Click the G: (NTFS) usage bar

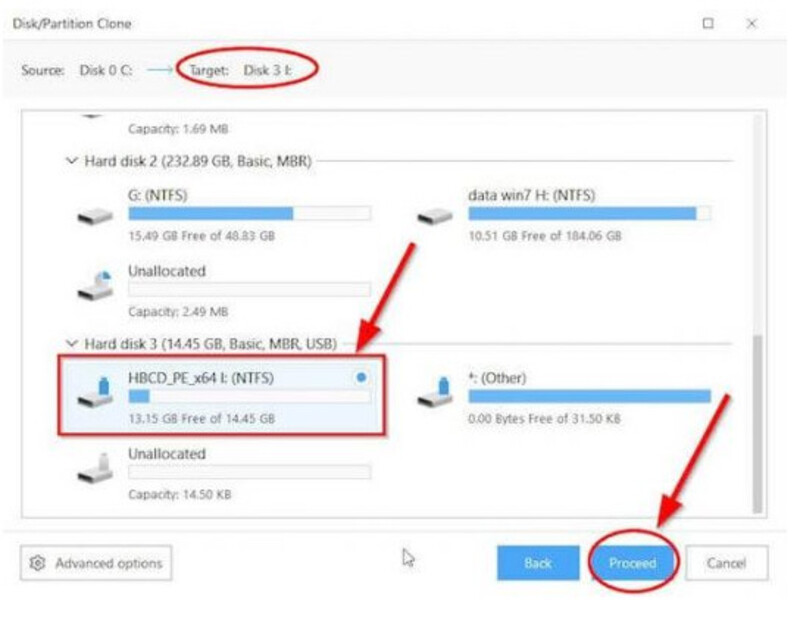coord(249,213)
